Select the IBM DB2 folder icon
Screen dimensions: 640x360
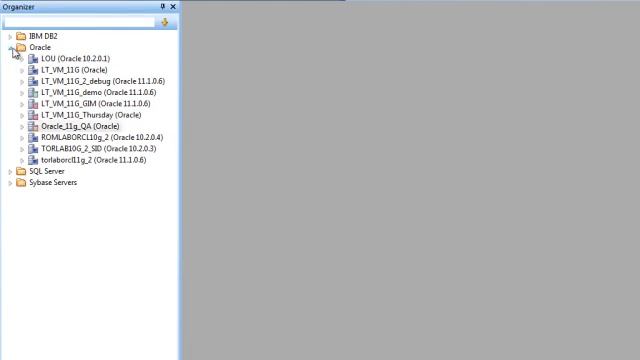[21, 36]
